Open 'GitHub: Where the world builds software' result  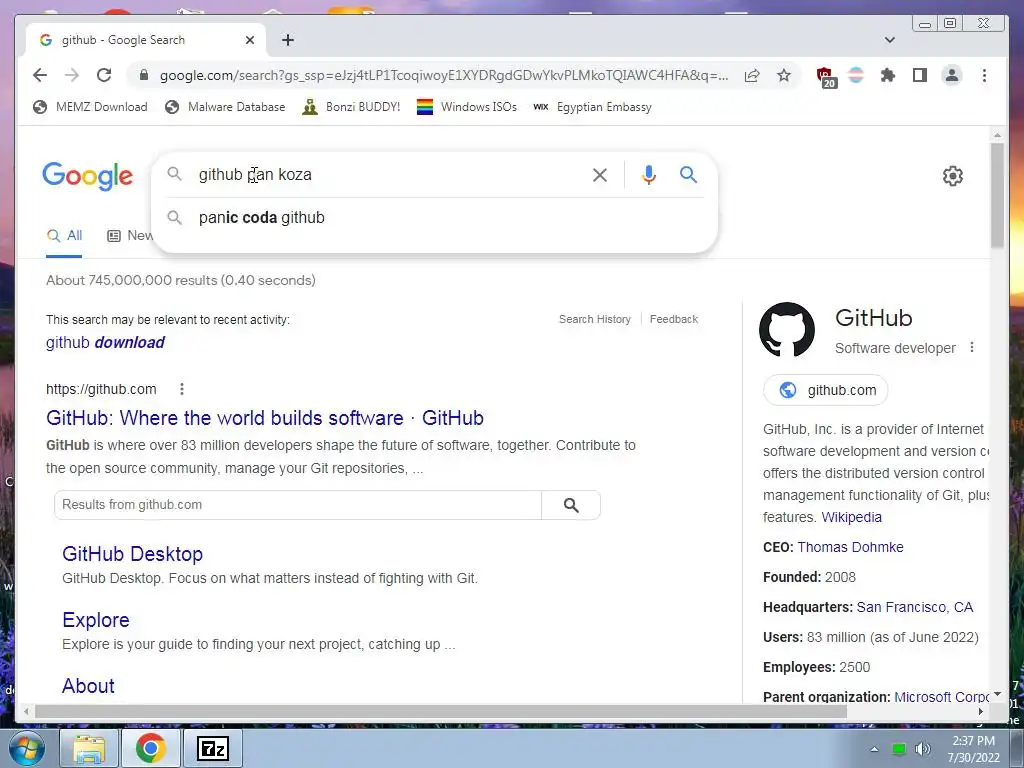264,418
